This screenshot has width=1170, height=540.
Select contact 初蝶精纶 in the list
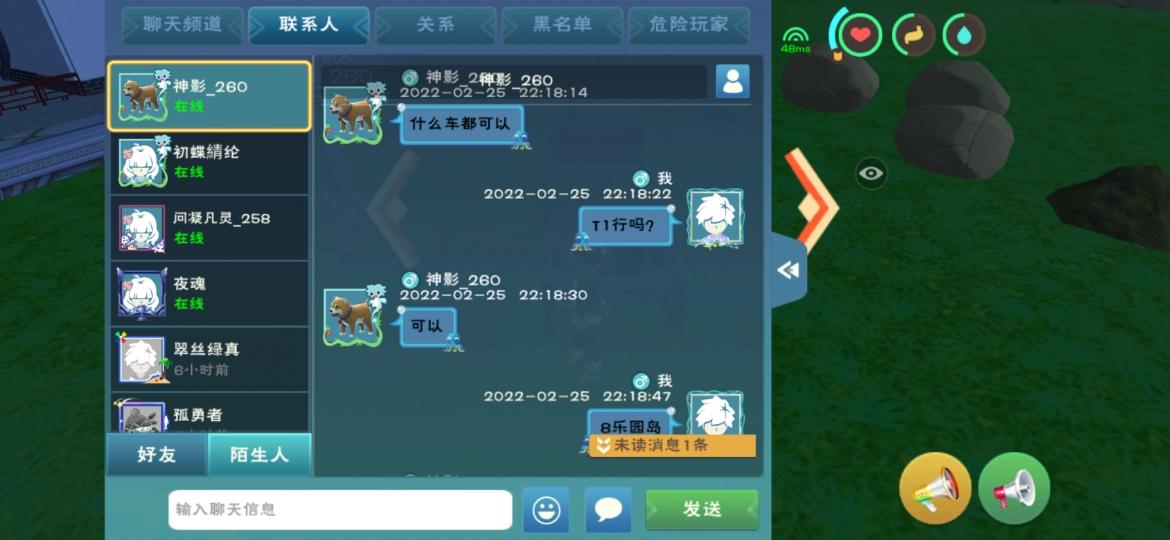[x=209, y=162]
